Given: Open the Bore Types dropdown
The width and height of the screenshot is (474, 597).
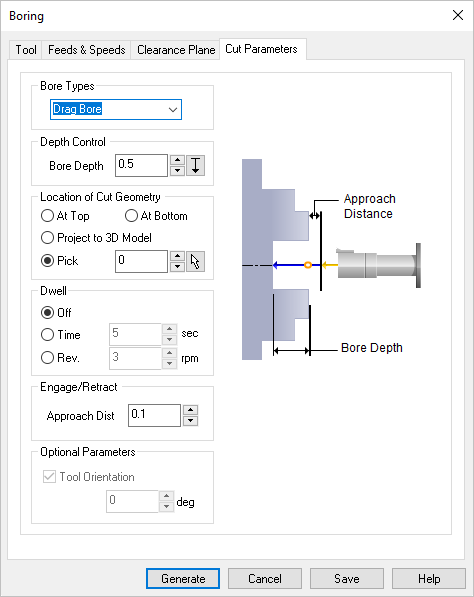Looking at the screenshot, I should pyautogui.click(x=116, y=110).
